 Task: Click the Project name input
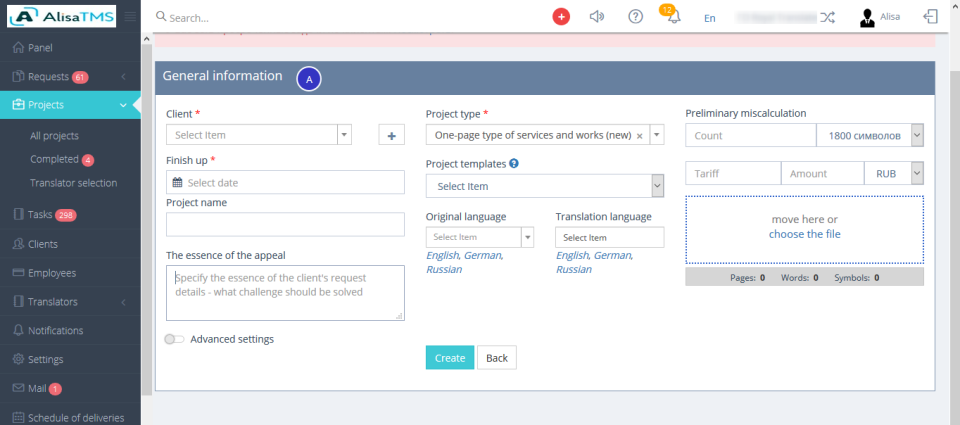pos(285,225)
